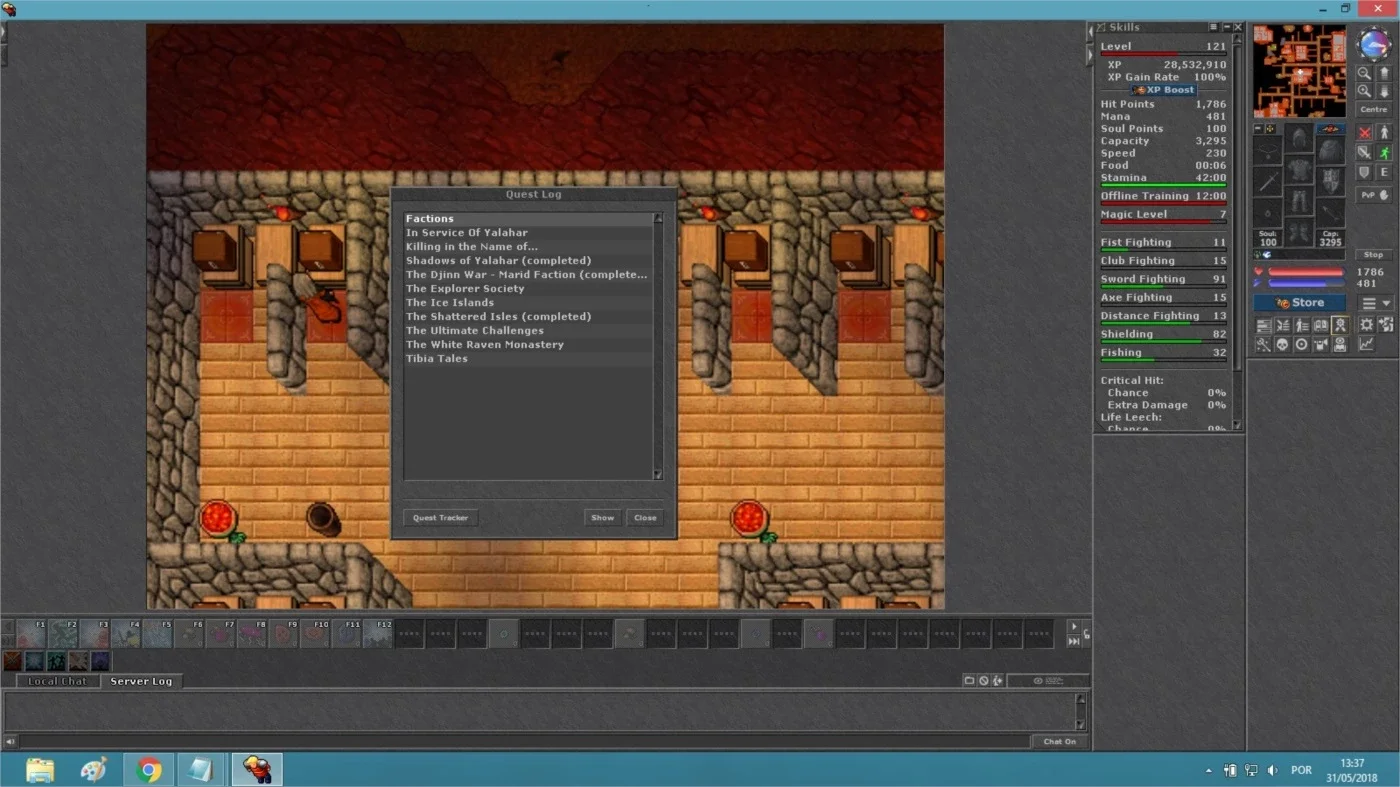This screenshot has height=787, width=1400.
Task: Jump to last action bar page
Action: 1074,641
